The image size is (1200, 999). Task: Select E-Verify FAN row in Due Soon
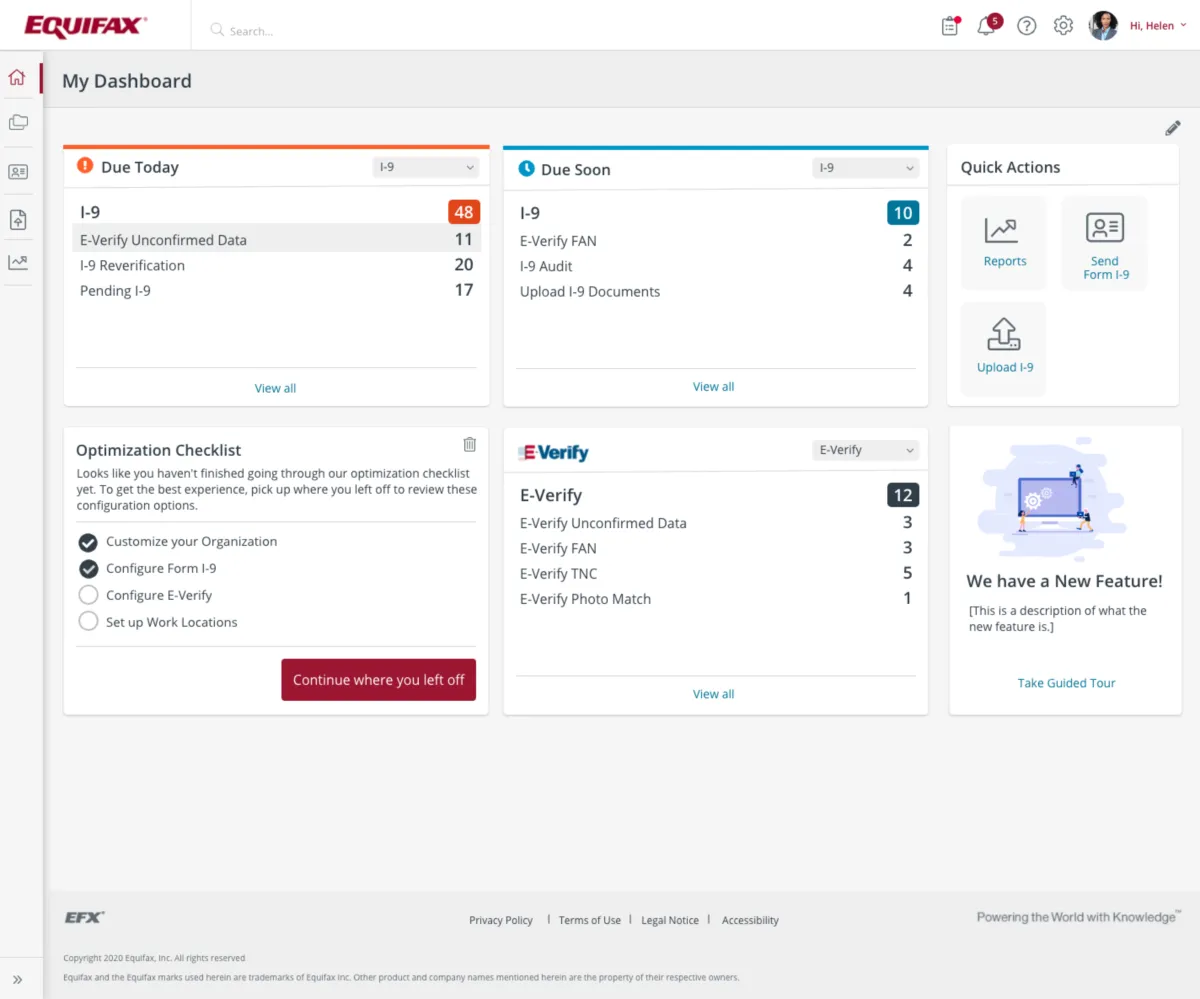click(716, 240)
